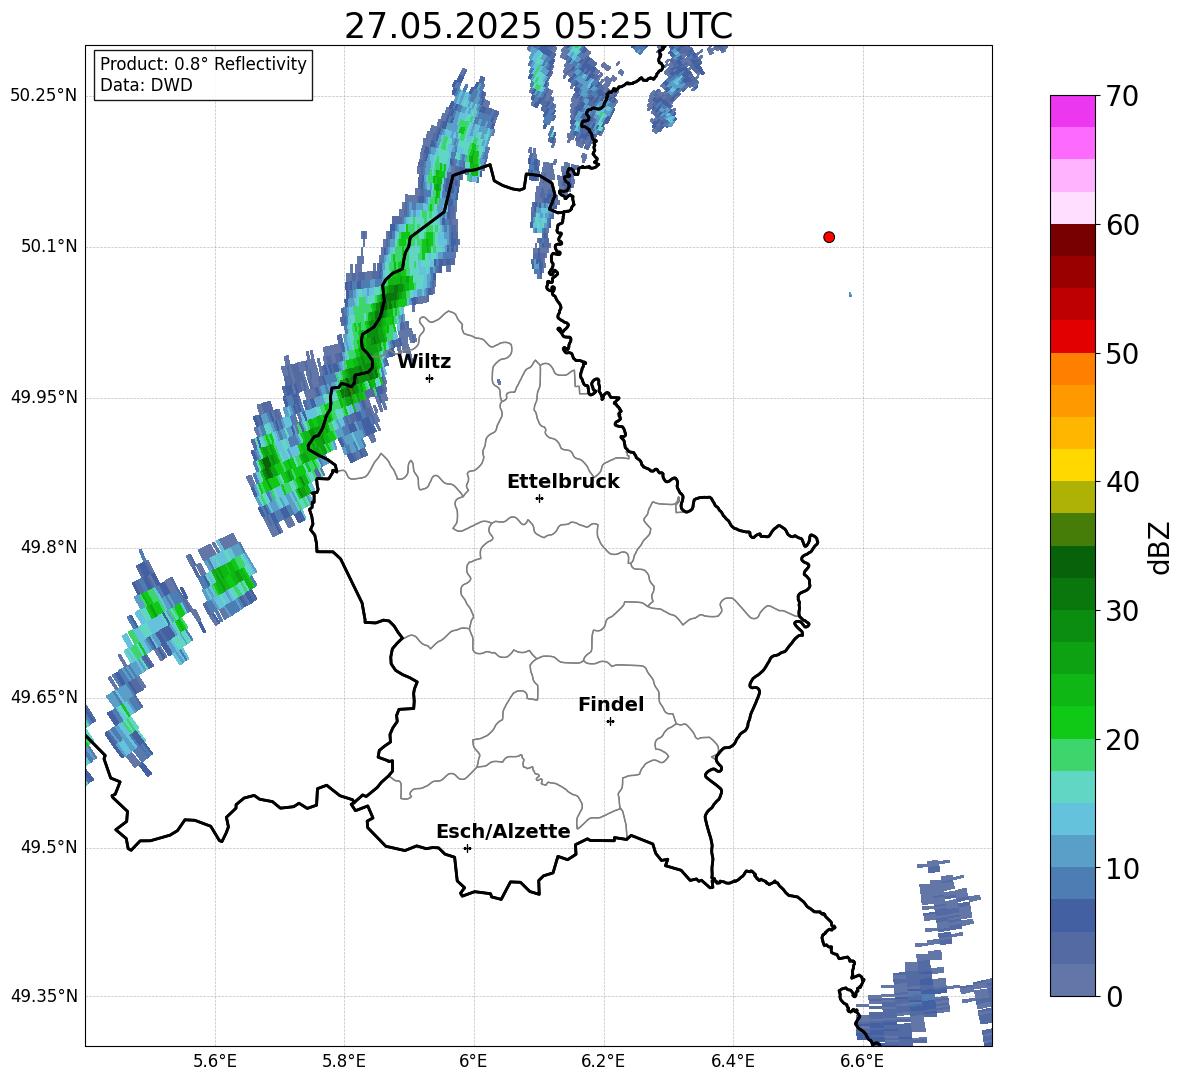Viewport: 1184px width, 1081px height.
Task: Click the Wiltz location cross marker
Action: 430,378
